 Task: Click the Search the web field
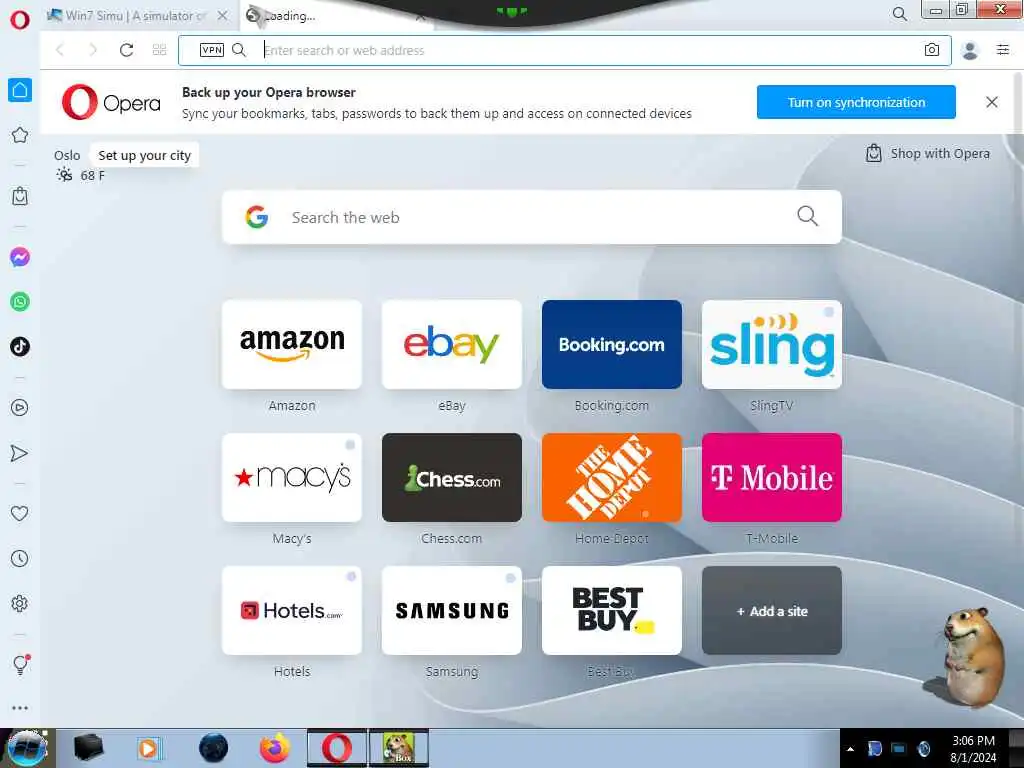(532, 217)
